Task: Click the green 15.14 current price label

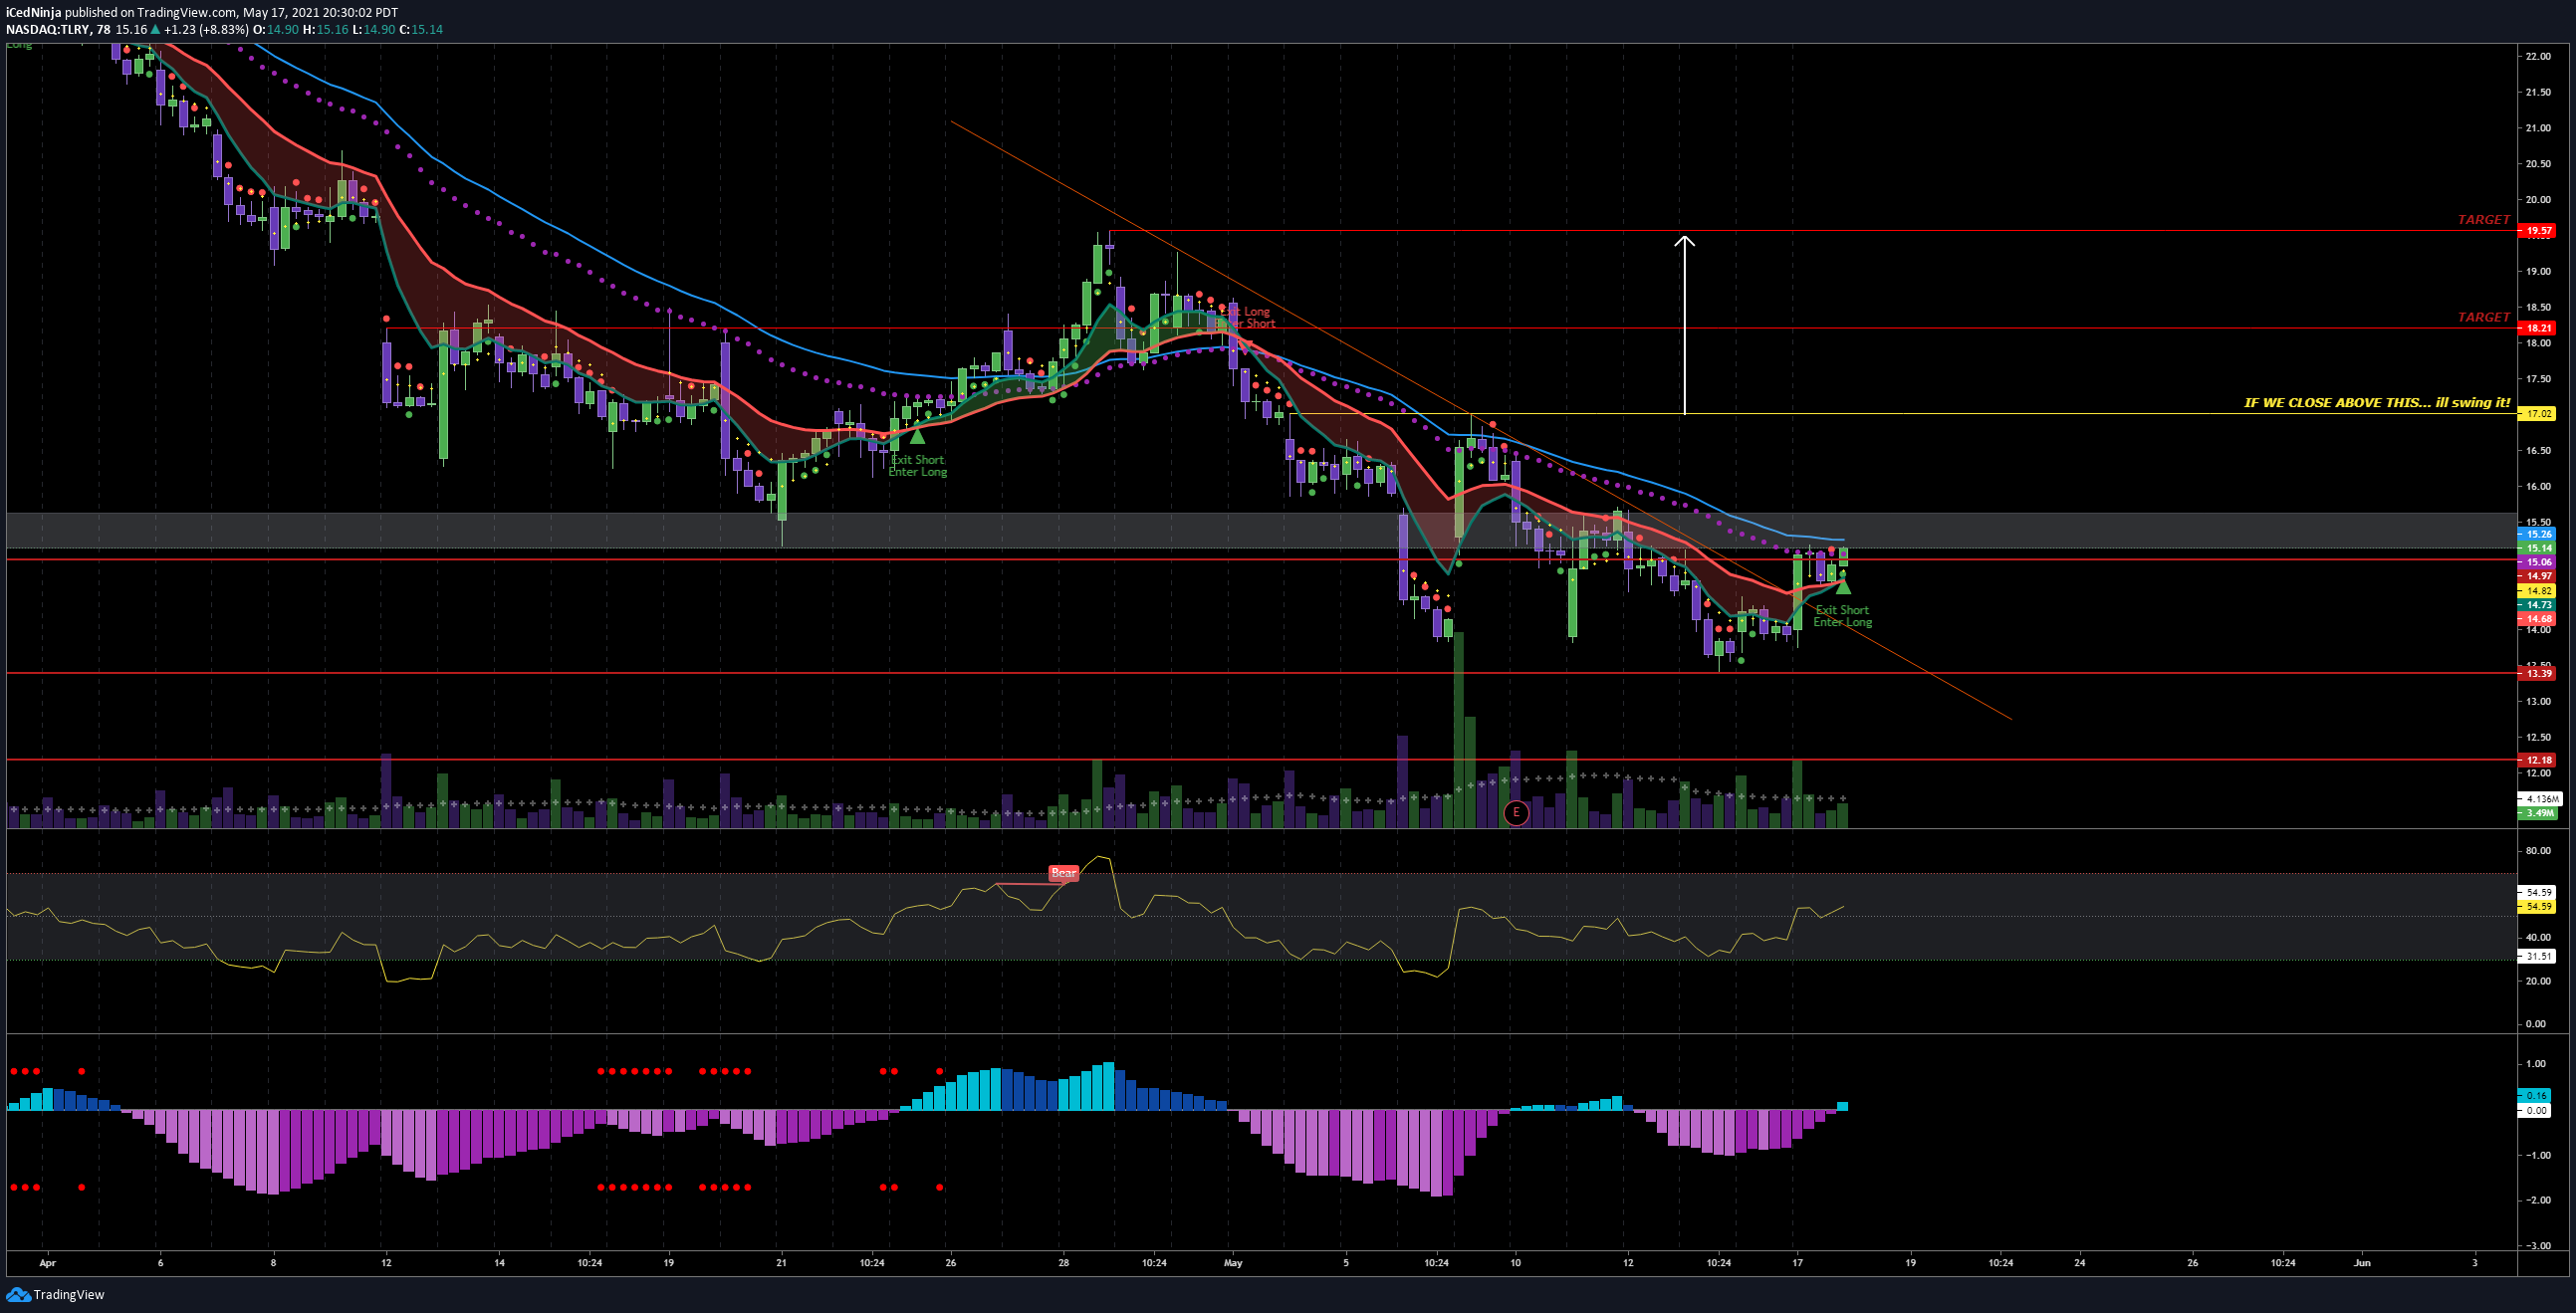Action: click(x=2539, y=548)
